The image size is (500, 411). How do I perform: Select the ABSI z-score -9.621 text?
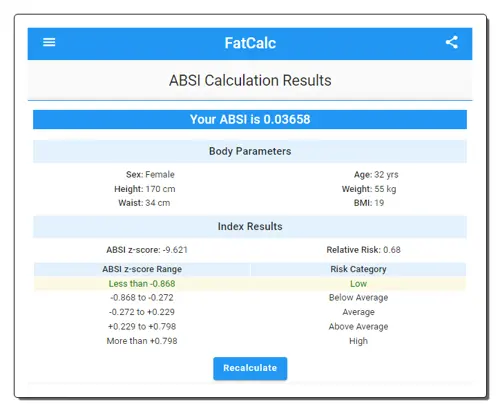pos(147,250)
